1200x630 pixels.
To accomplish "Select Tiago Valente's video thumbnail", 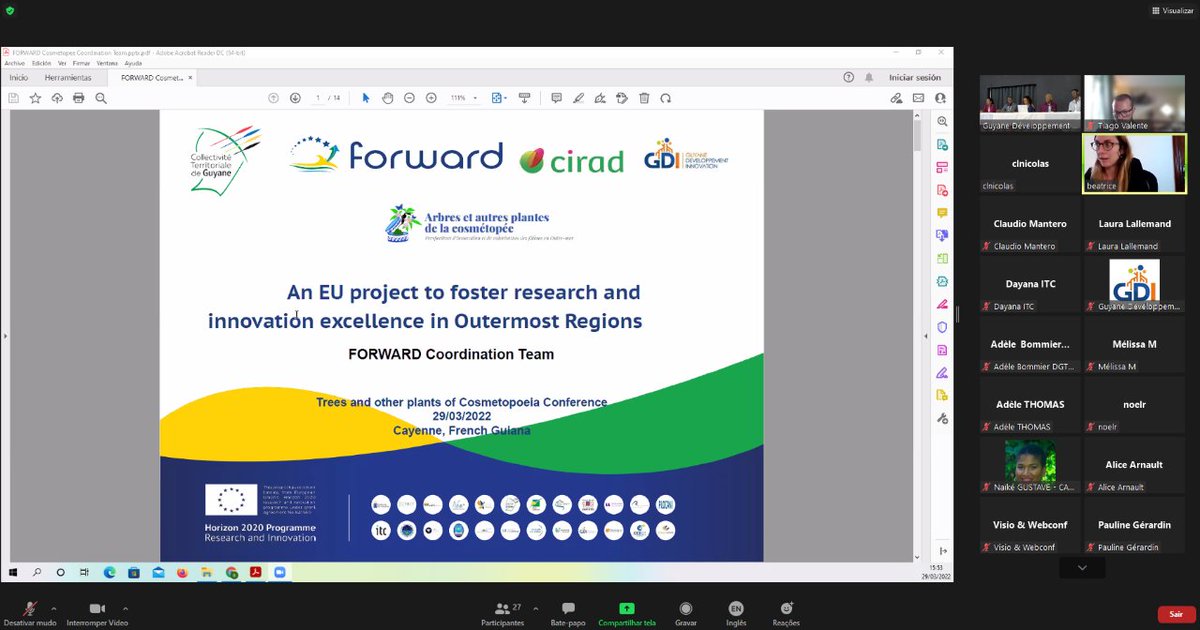I will coord(1135,103).
